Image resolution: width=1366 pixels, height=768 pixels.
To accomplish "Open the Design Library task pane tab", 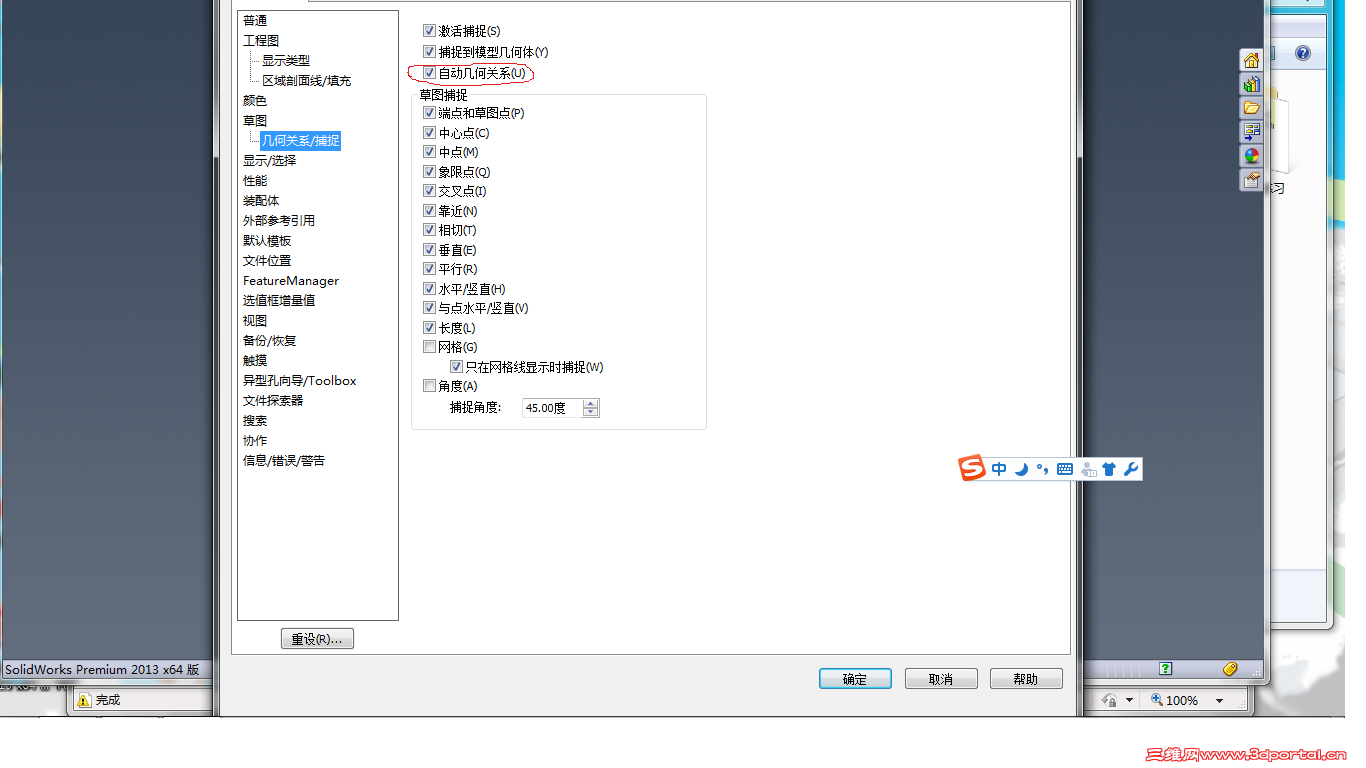I will click(x=1251, y=84).
